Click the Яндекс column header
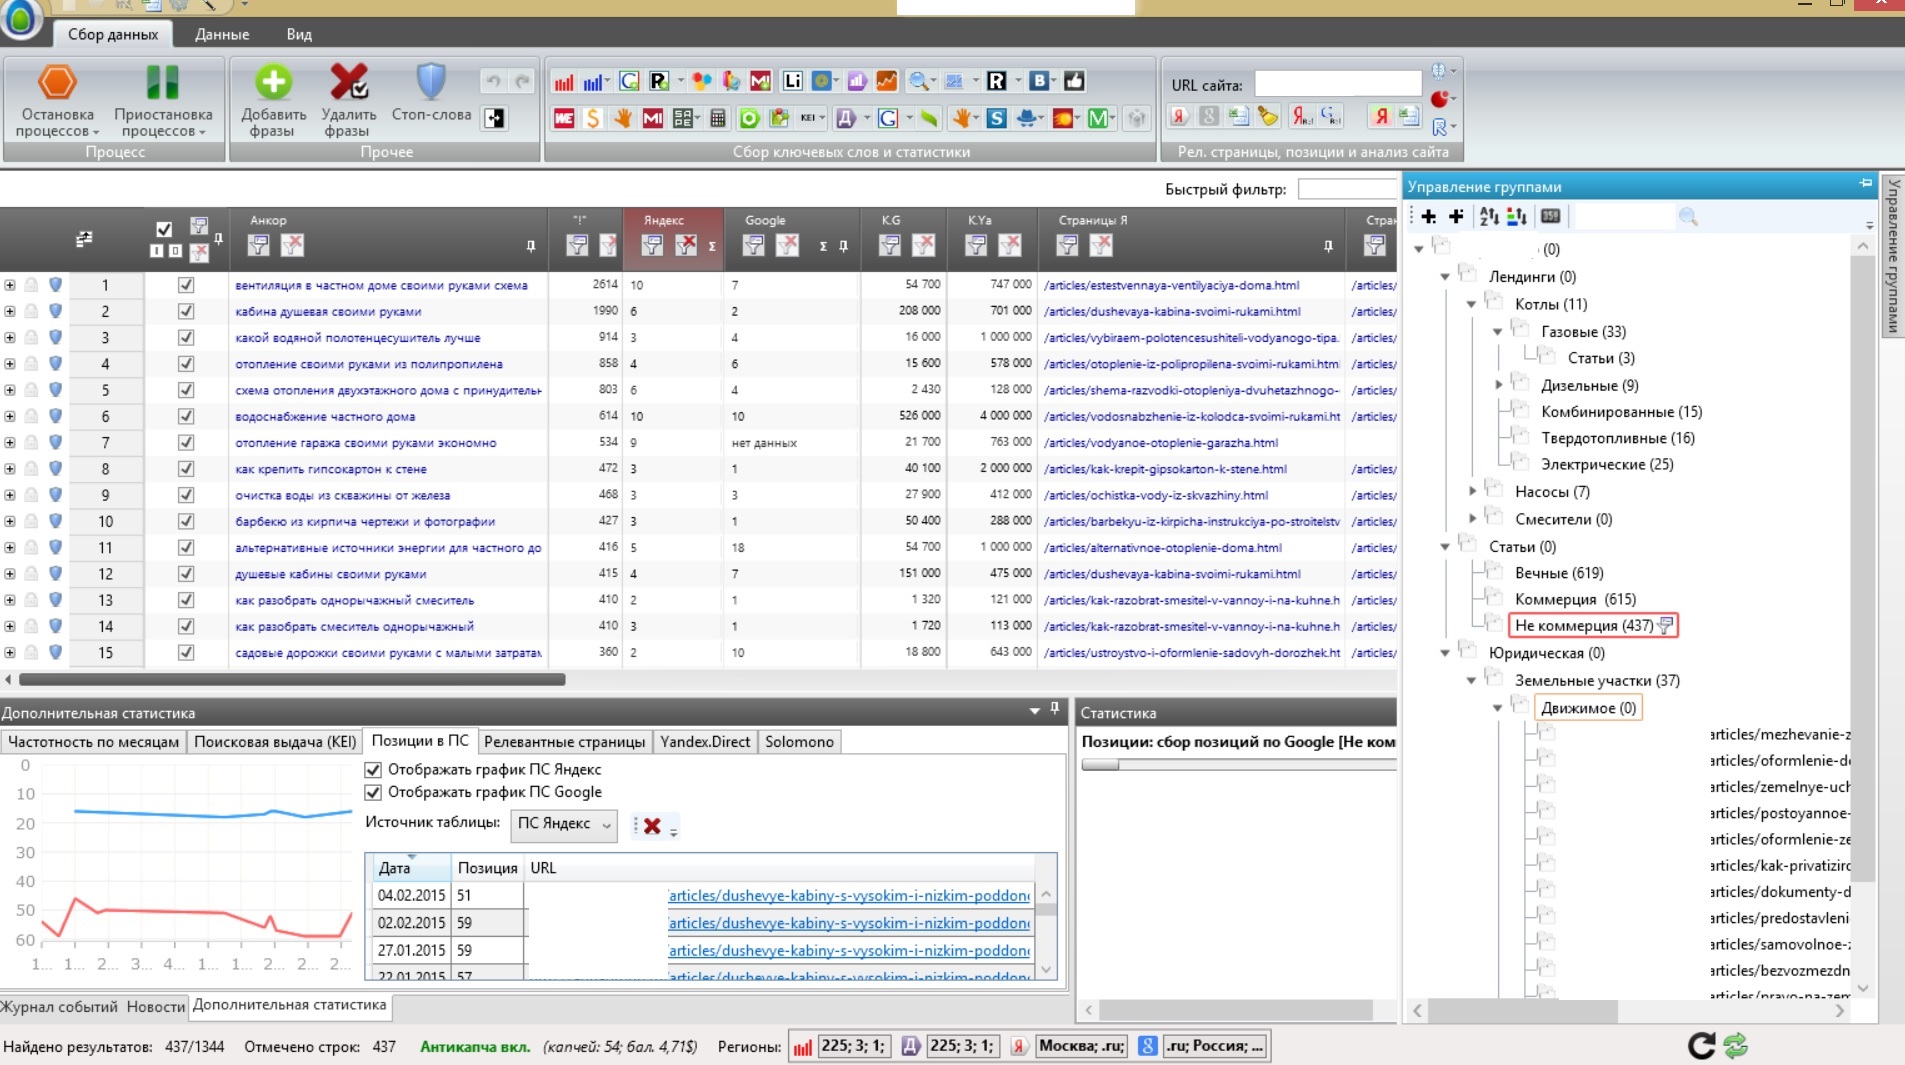This screenshot has height=1065, width=1905. (664, 220)
